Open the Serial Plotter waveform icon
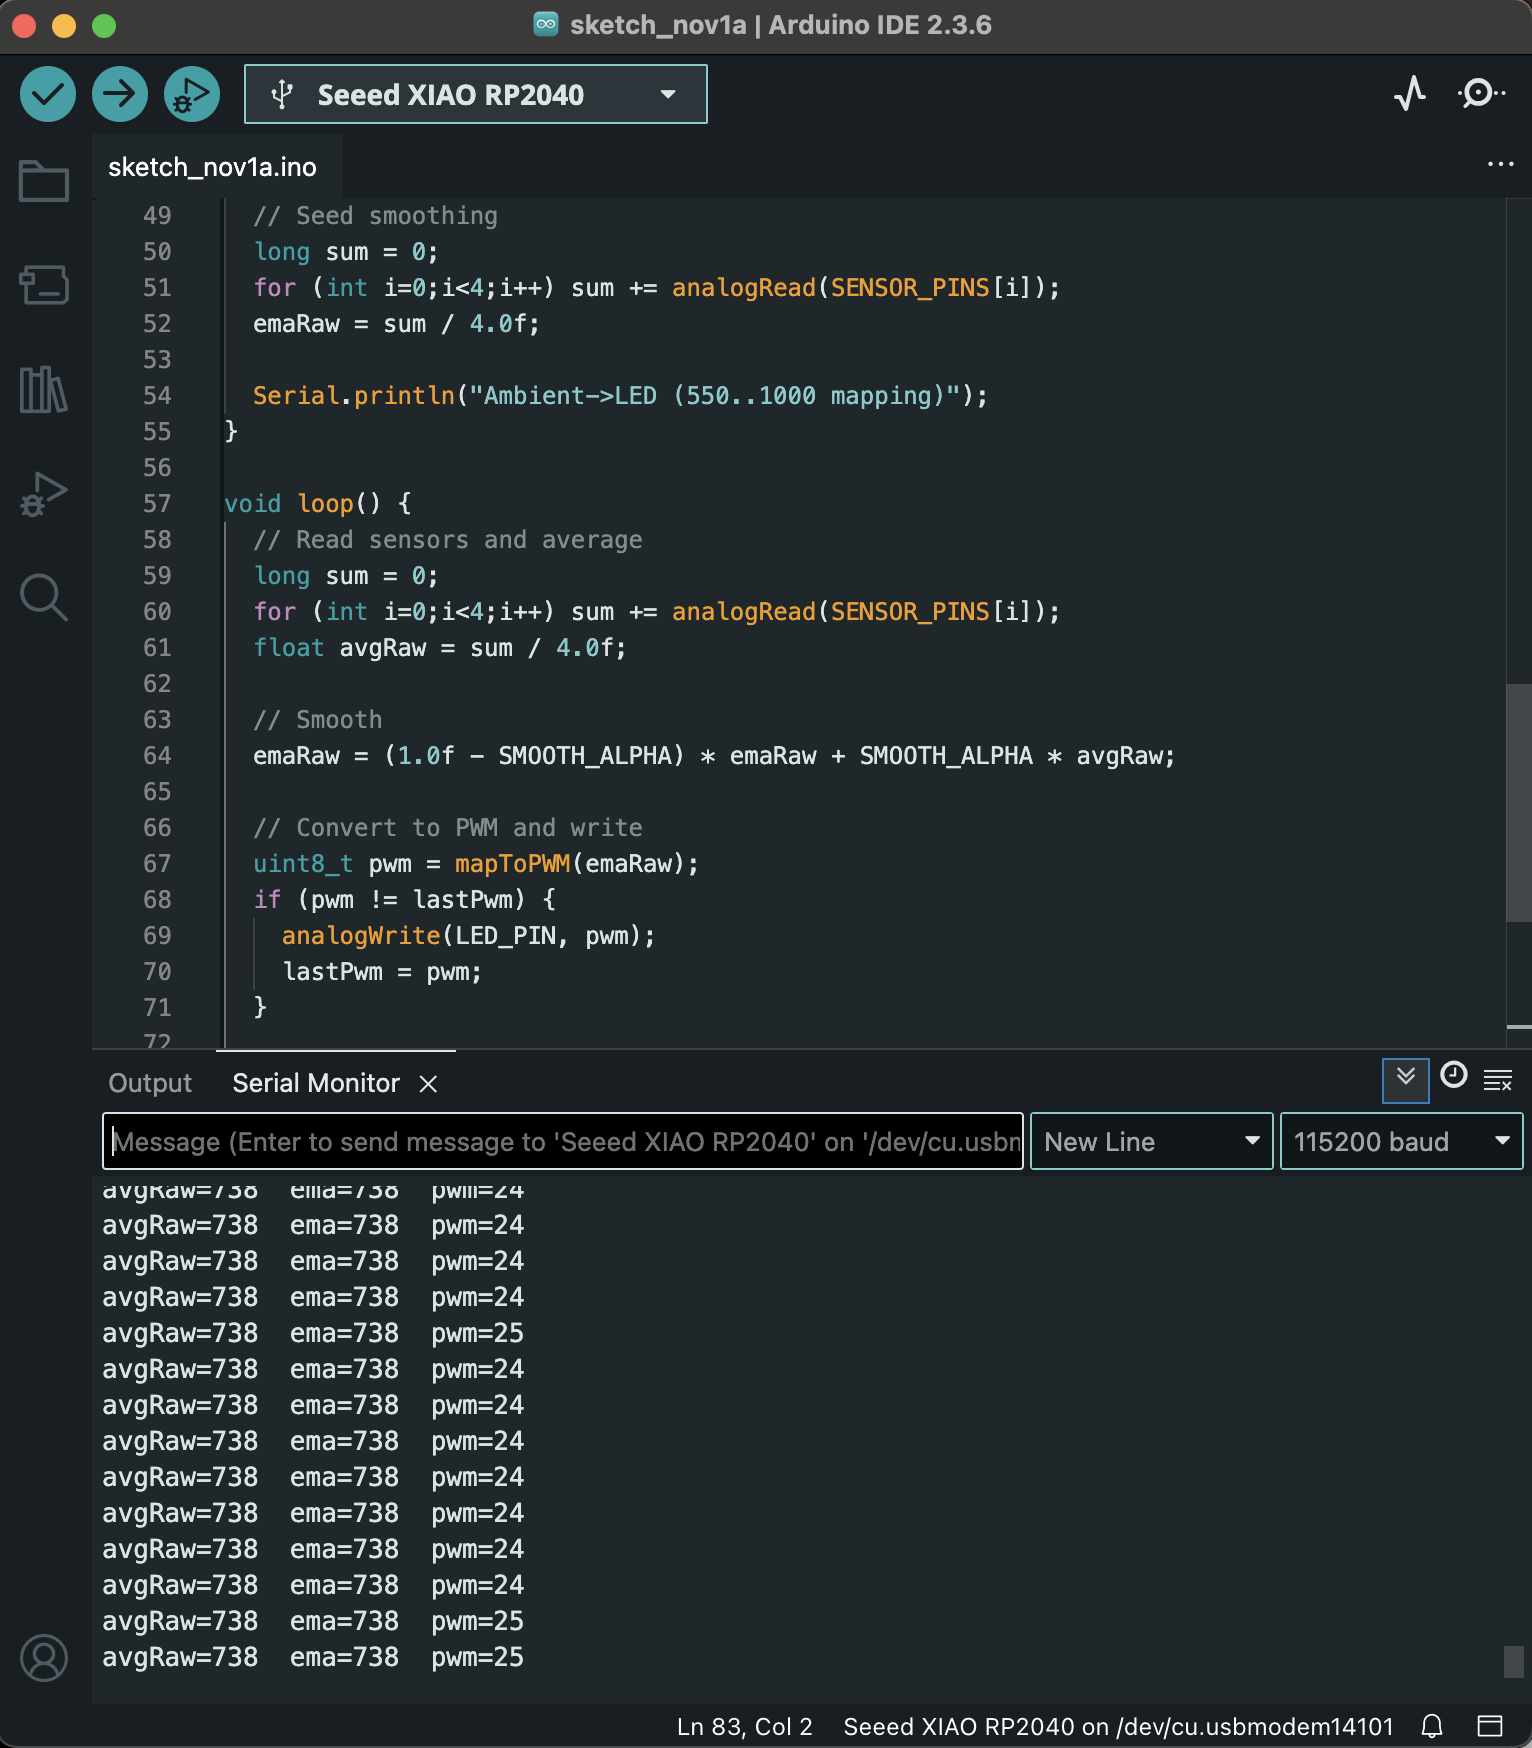The image size is (1532, 1748). [1410, 94]
